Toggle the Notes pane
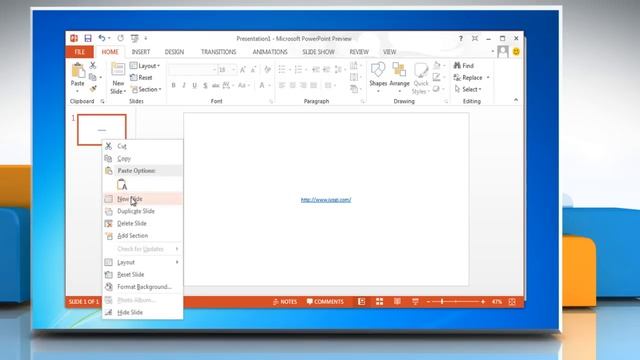The image size is (640, 360). pos(284,302)
